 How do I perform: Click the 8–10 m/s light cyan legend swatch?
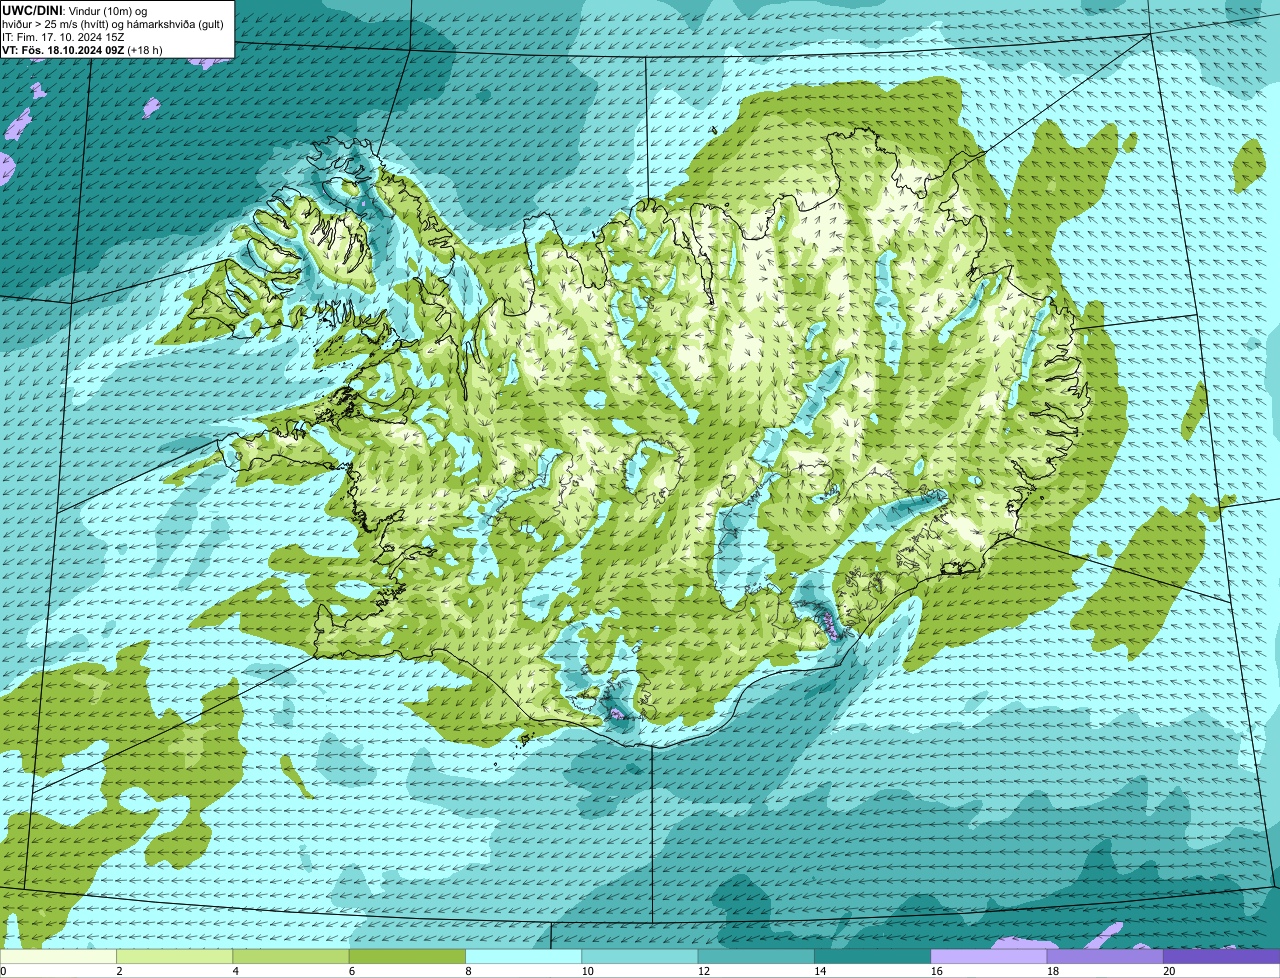click(x=523, y=956)
